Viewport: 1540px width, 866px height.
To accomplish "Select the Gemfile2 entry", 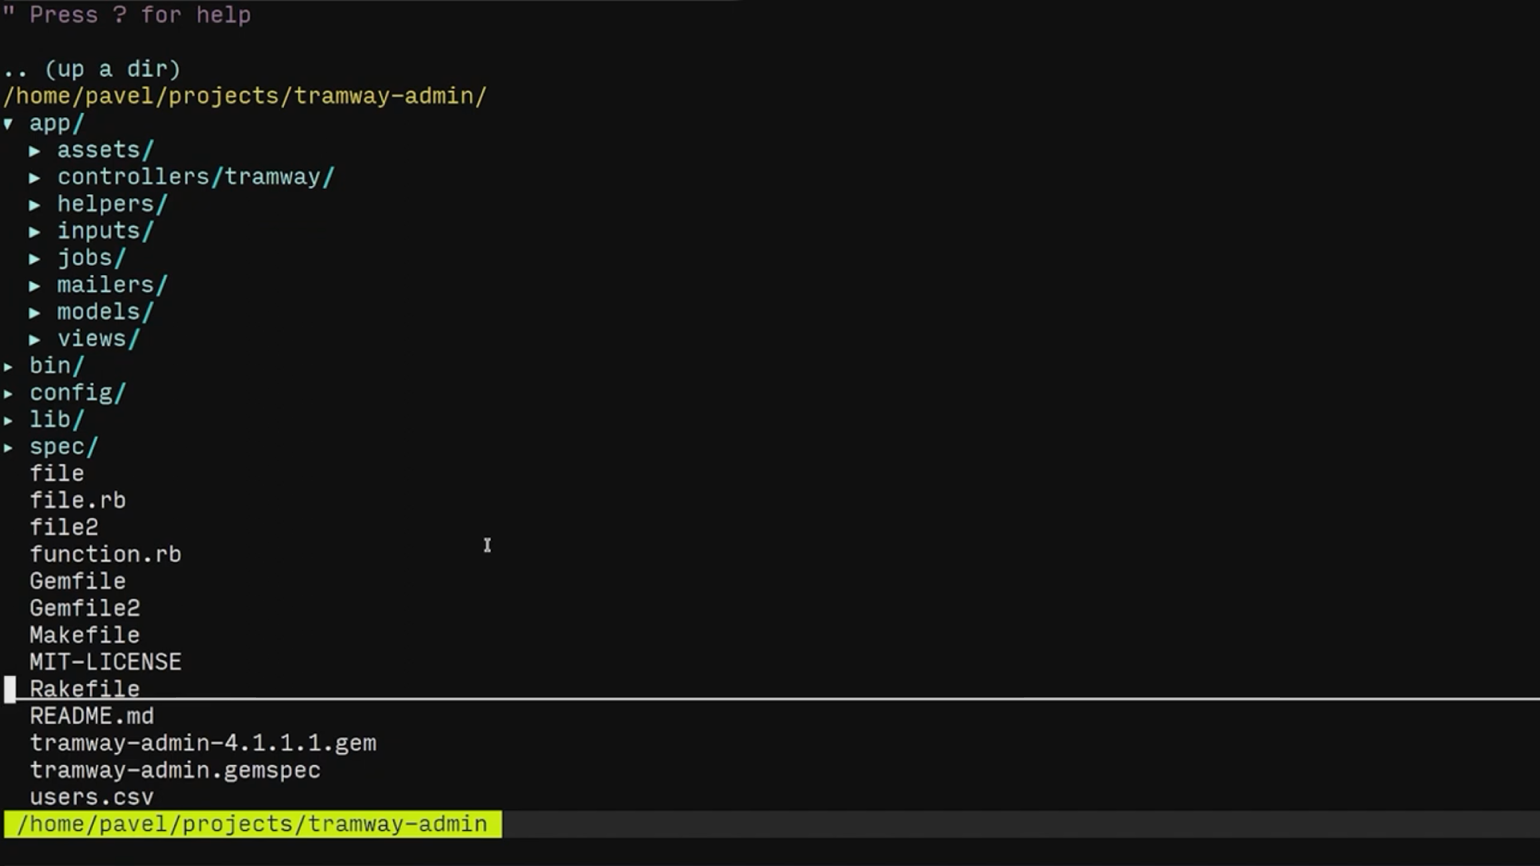I will 85,608.
